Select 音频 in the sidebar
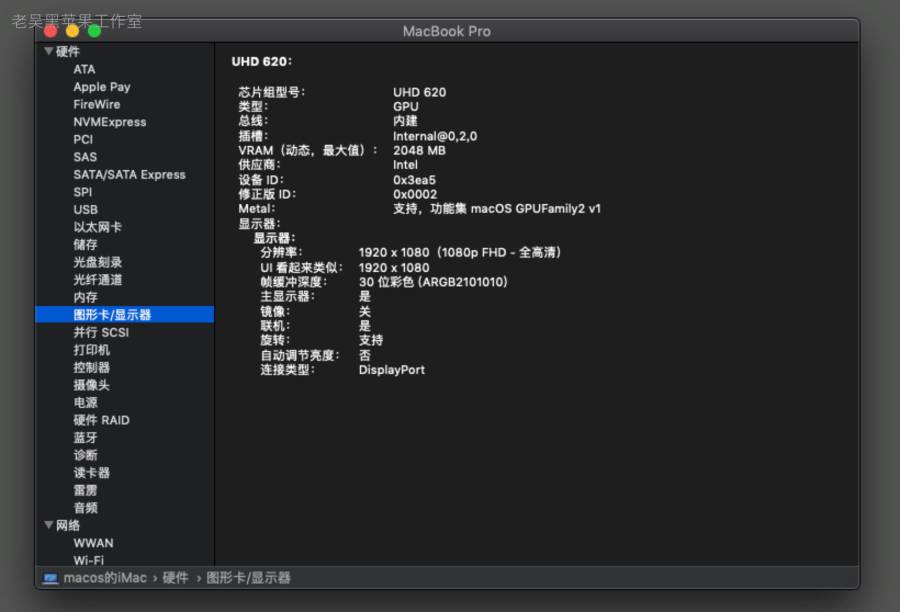This screenshot has width=900, height=612. (85, 508)
